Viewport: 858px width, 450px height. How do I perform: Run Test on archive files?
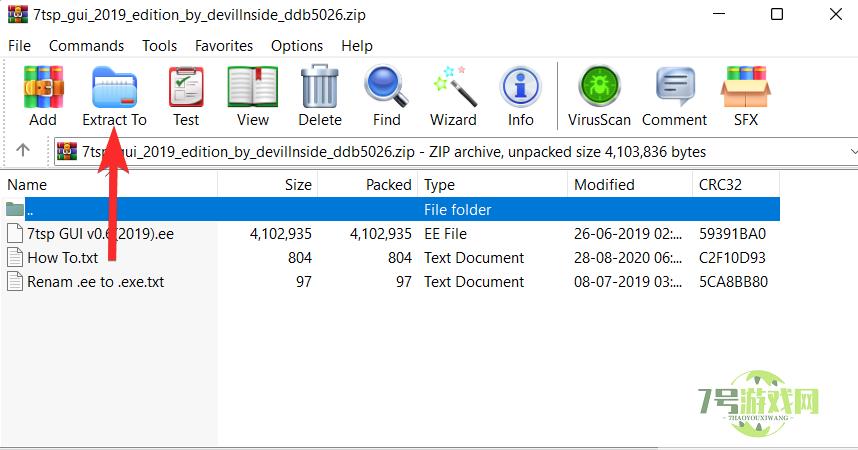(186, 87)
